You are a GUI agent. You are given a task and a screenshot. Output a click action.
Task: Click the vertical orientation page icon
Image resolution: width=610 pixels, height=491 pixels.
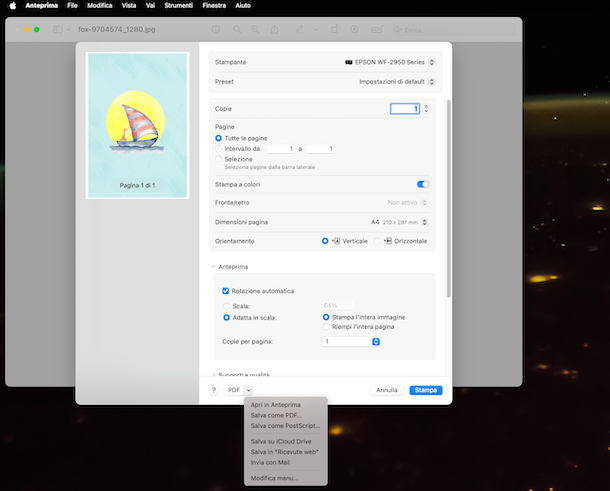336,241
